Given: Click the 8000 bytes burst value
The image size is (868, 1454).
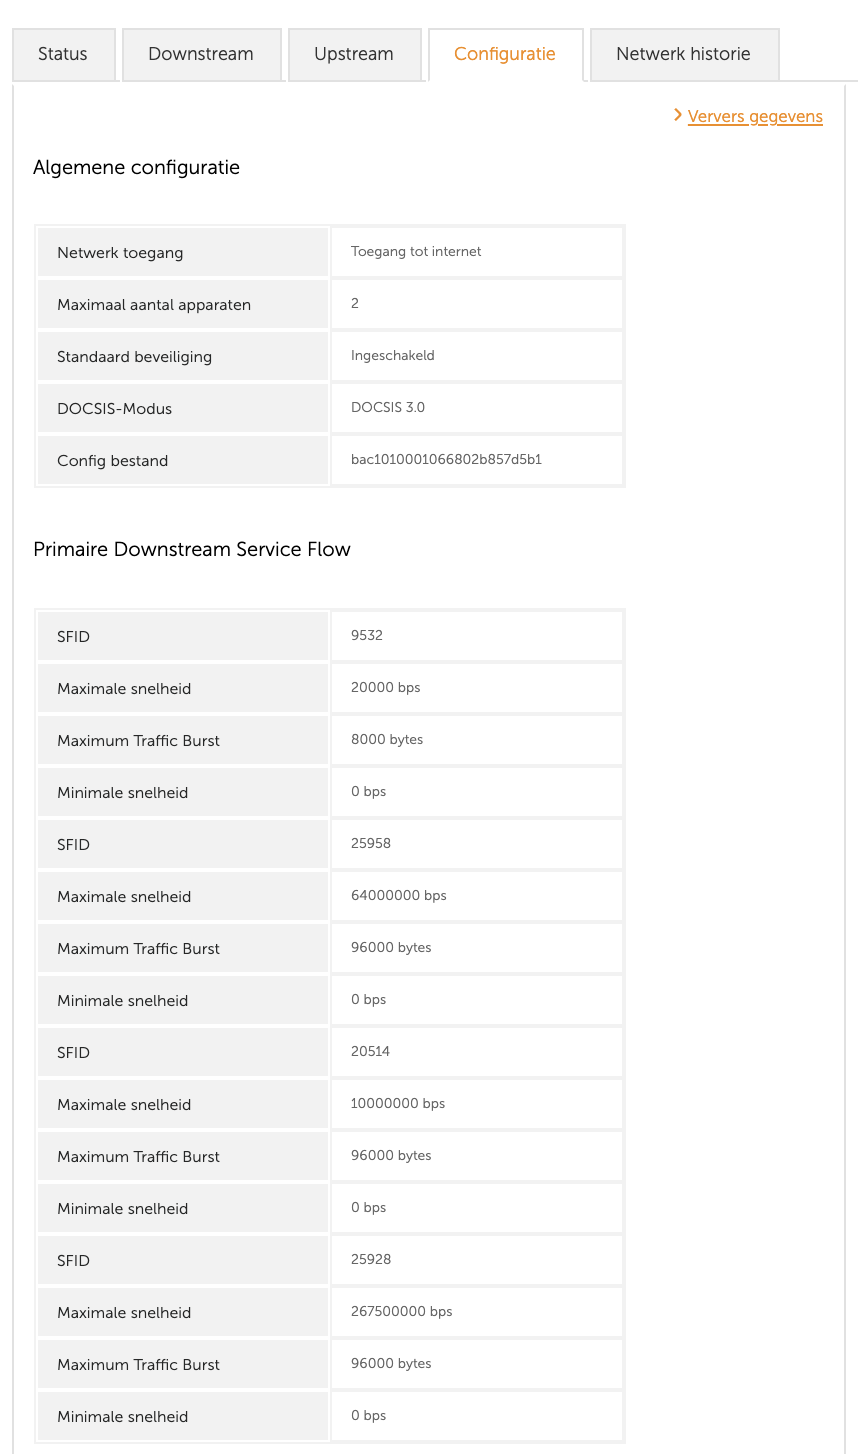Looking at the screenshot, I should (387, 740).
